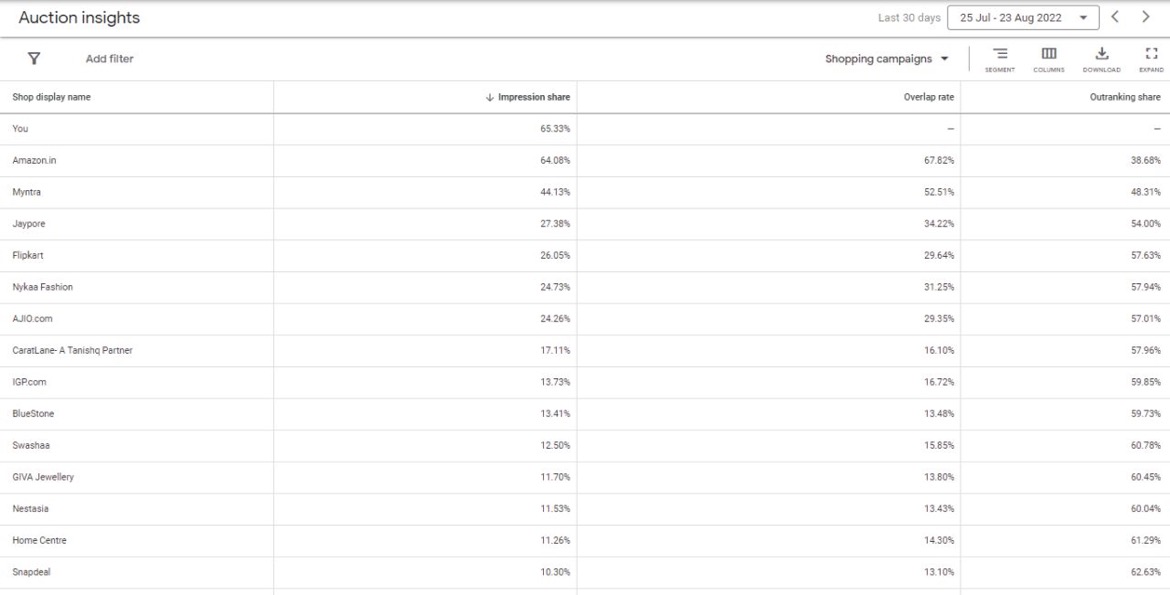Select the Myntra row
1170x595 pixels.
[x=585, y=193]
